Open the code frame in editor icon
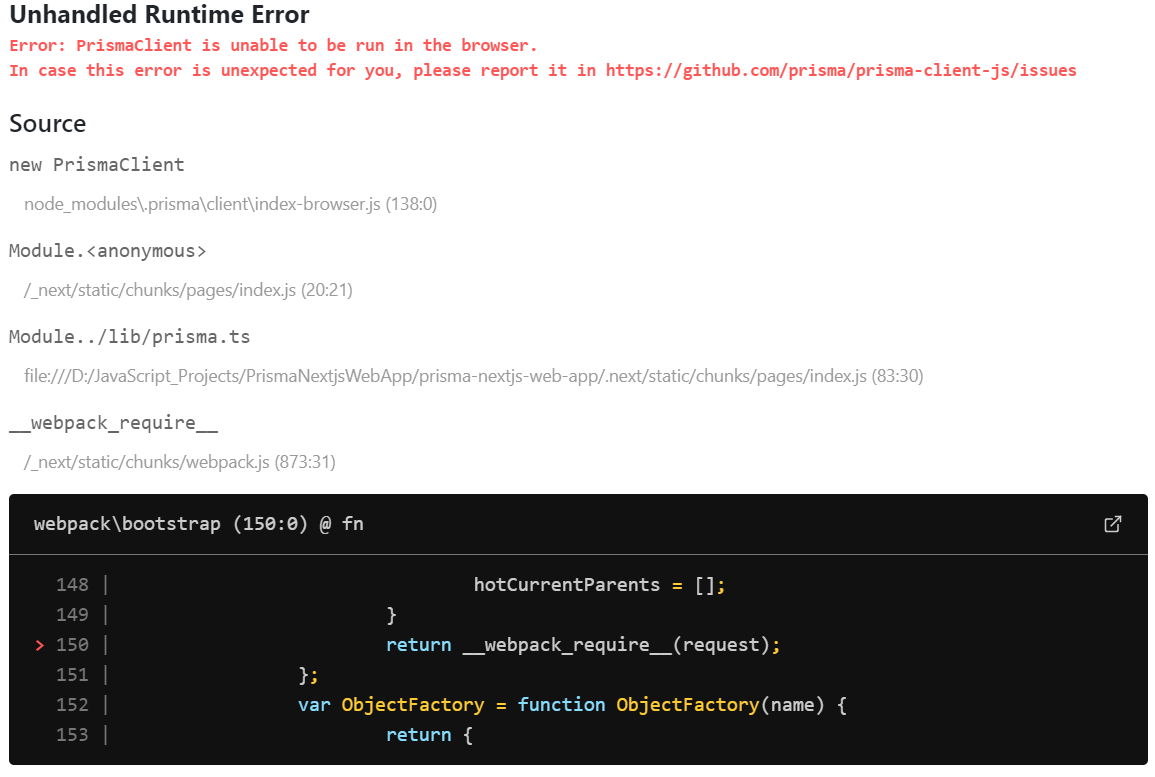Screen dimensions: 1155x777 pos(1112,524)
